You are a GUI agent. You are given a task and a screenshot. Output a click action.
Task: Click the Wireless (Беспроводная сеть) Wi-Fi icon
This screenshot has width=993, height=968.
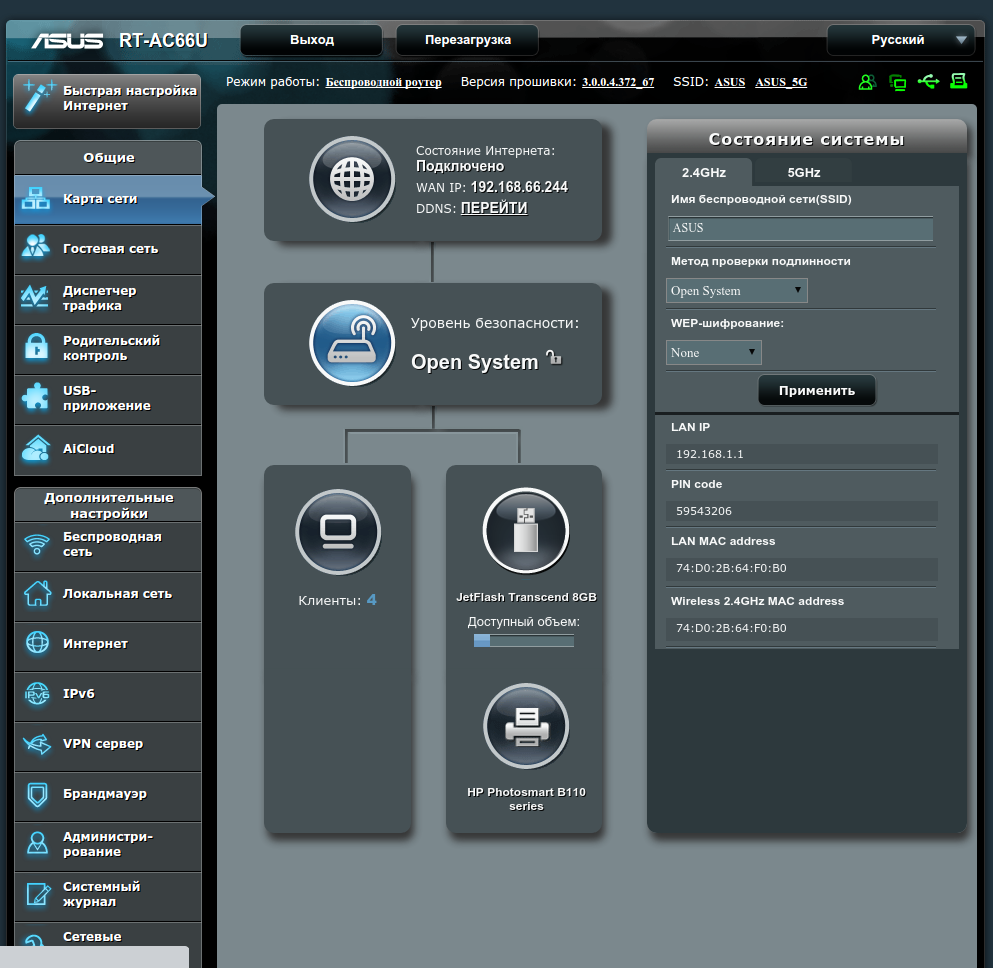tap(37, 544)
